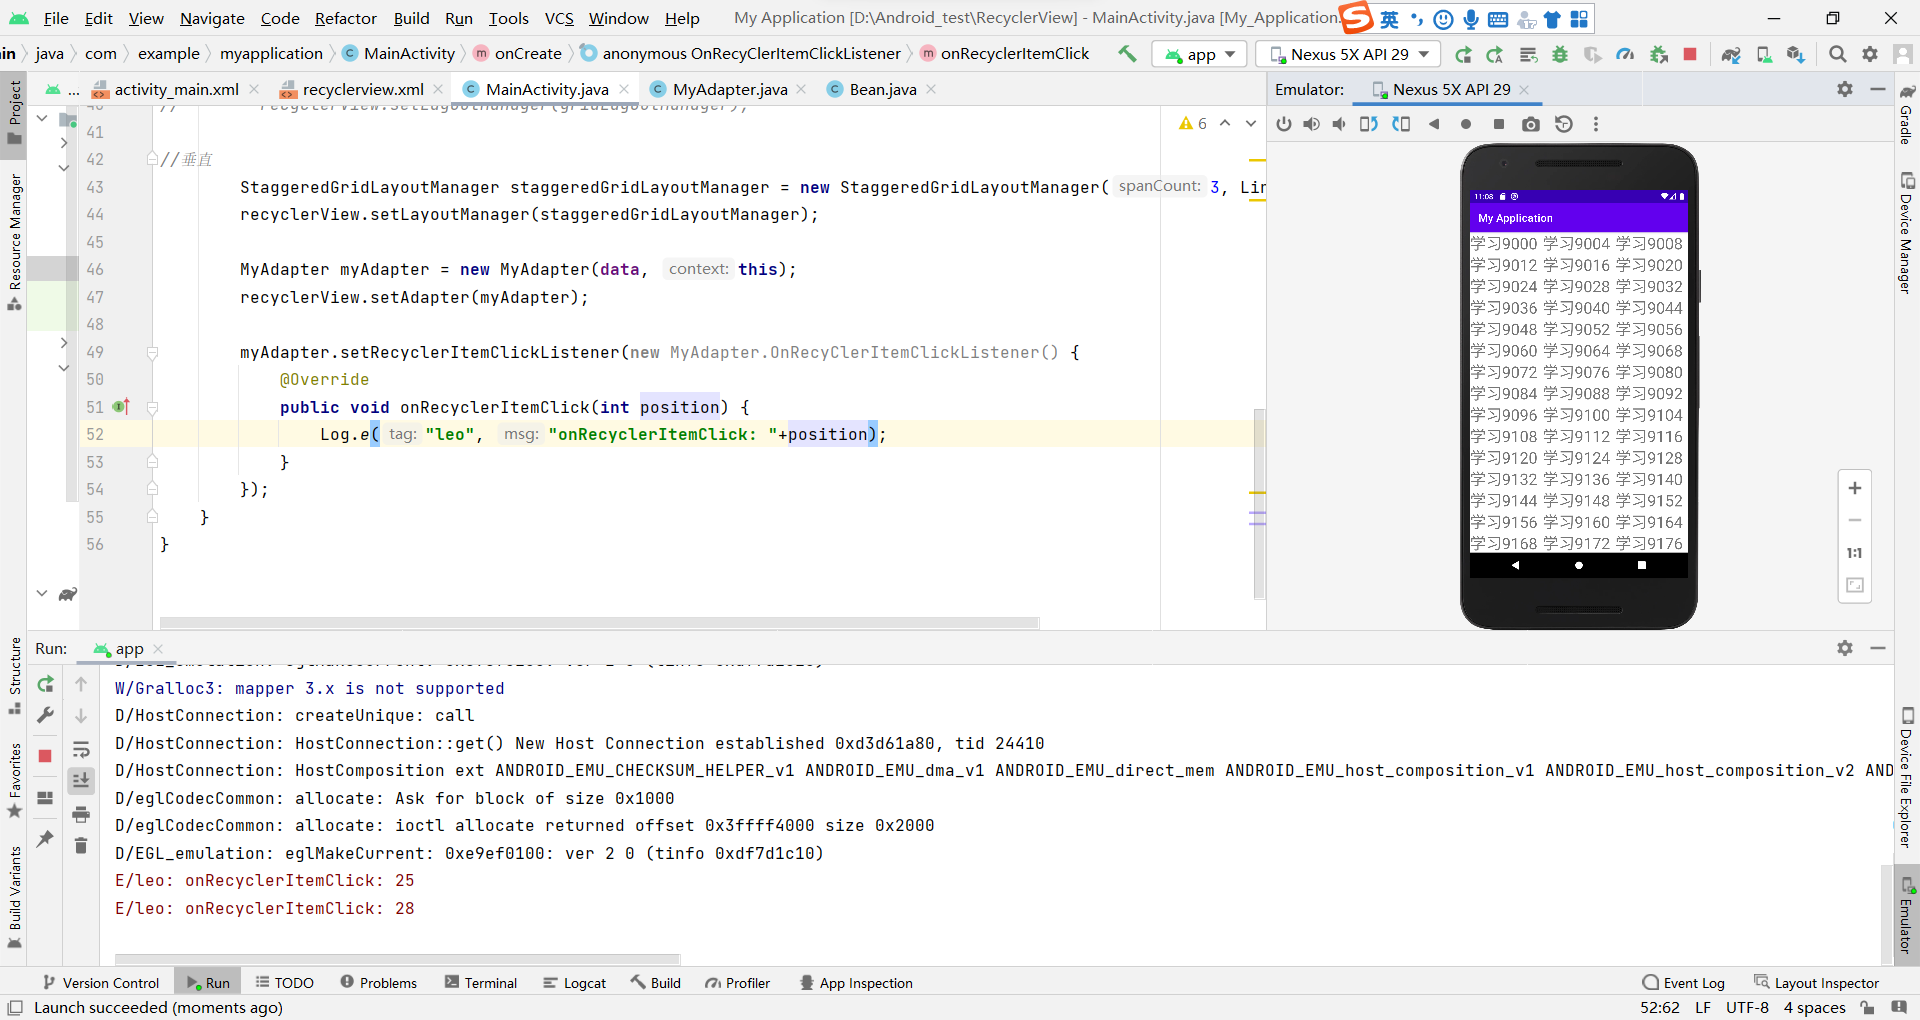The width and height of the screenshot is (1920, 1020).
Task: Debug app using the green bug icon
Action: tap(1560, 54)
